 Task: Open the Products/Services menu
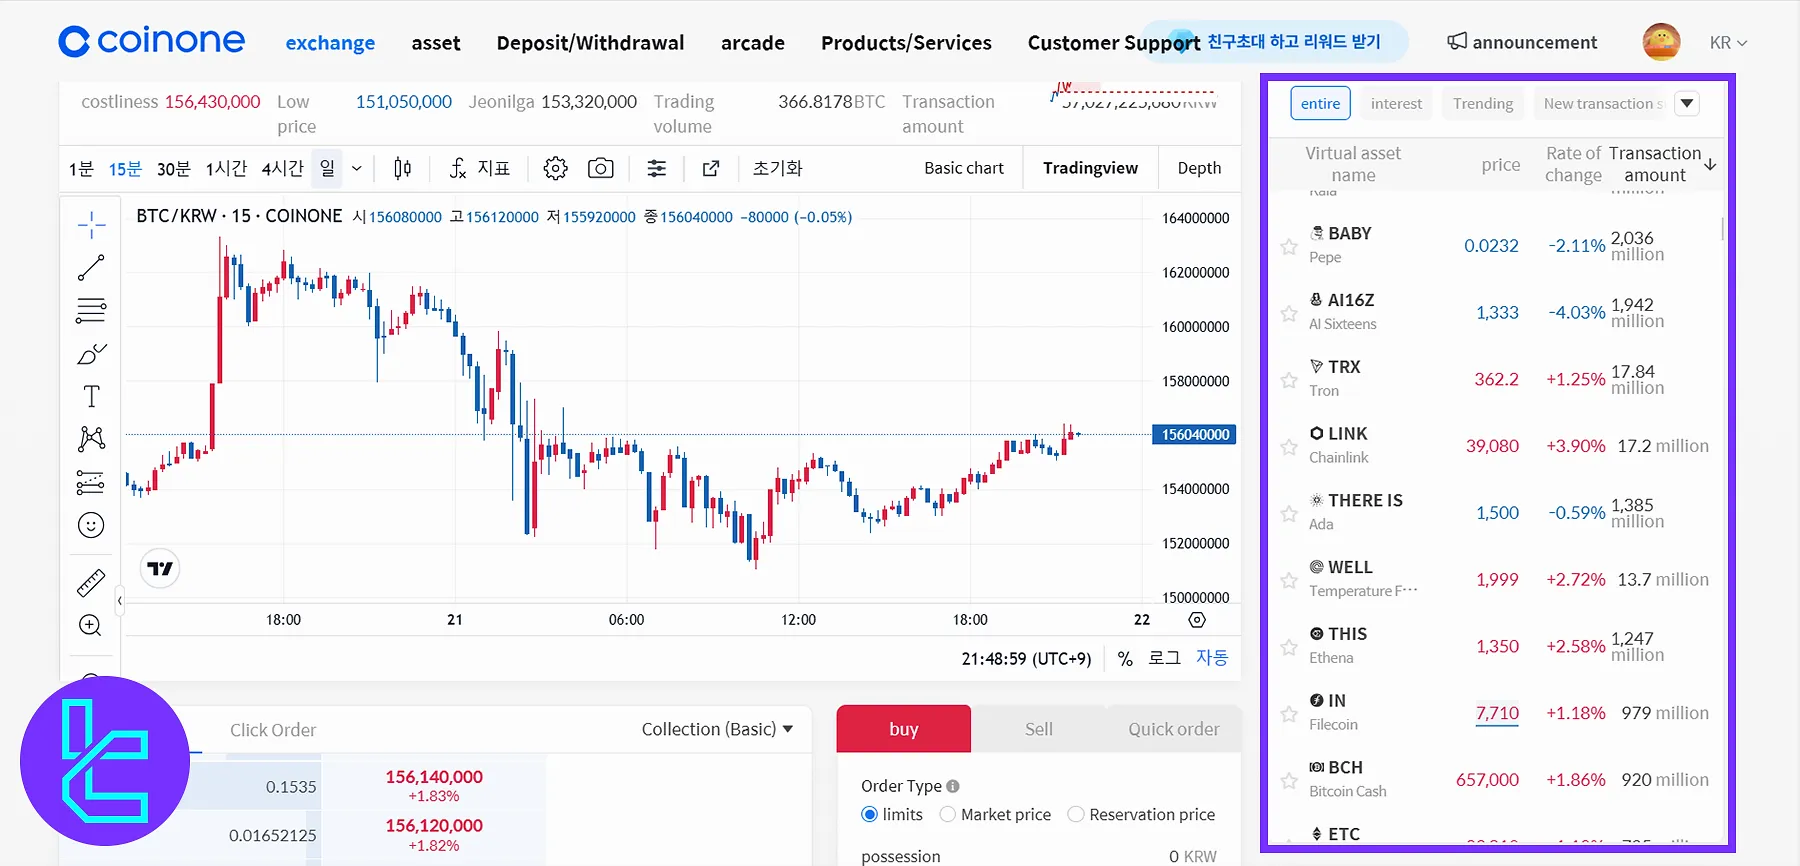point(906,42)
